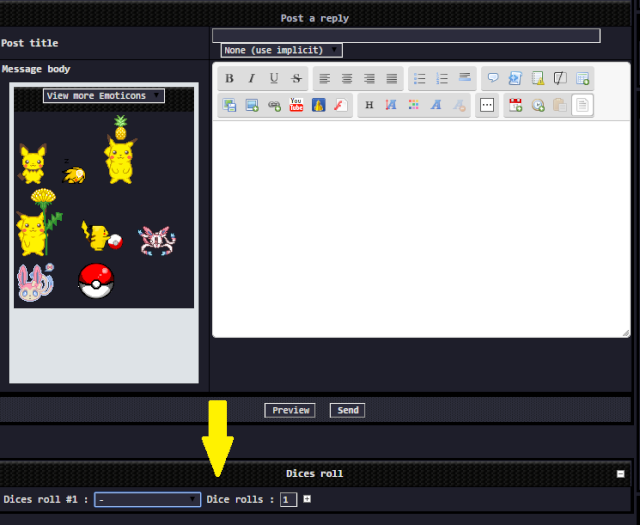Insert the standing Sylveon emoticon
The width and height of the screenshot is (640, 525).
pos(158,241)
